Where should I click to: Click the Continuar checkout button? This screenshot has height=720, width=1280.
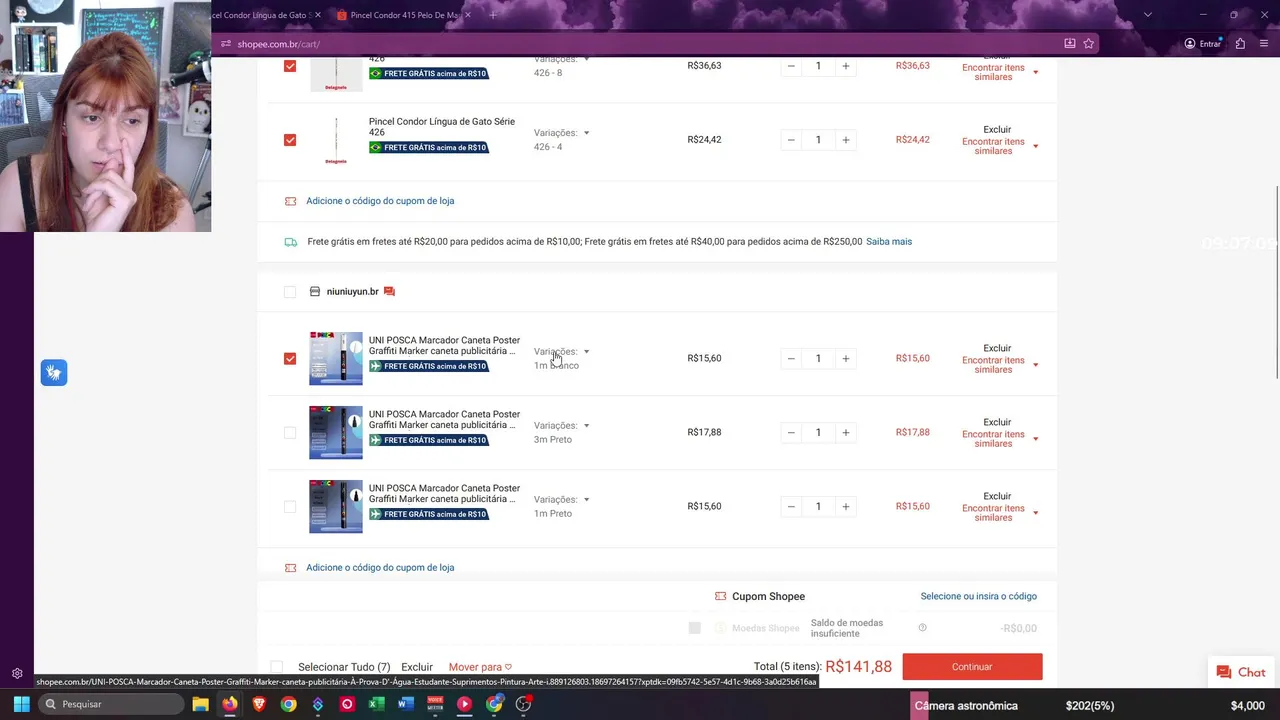(972, 667)
